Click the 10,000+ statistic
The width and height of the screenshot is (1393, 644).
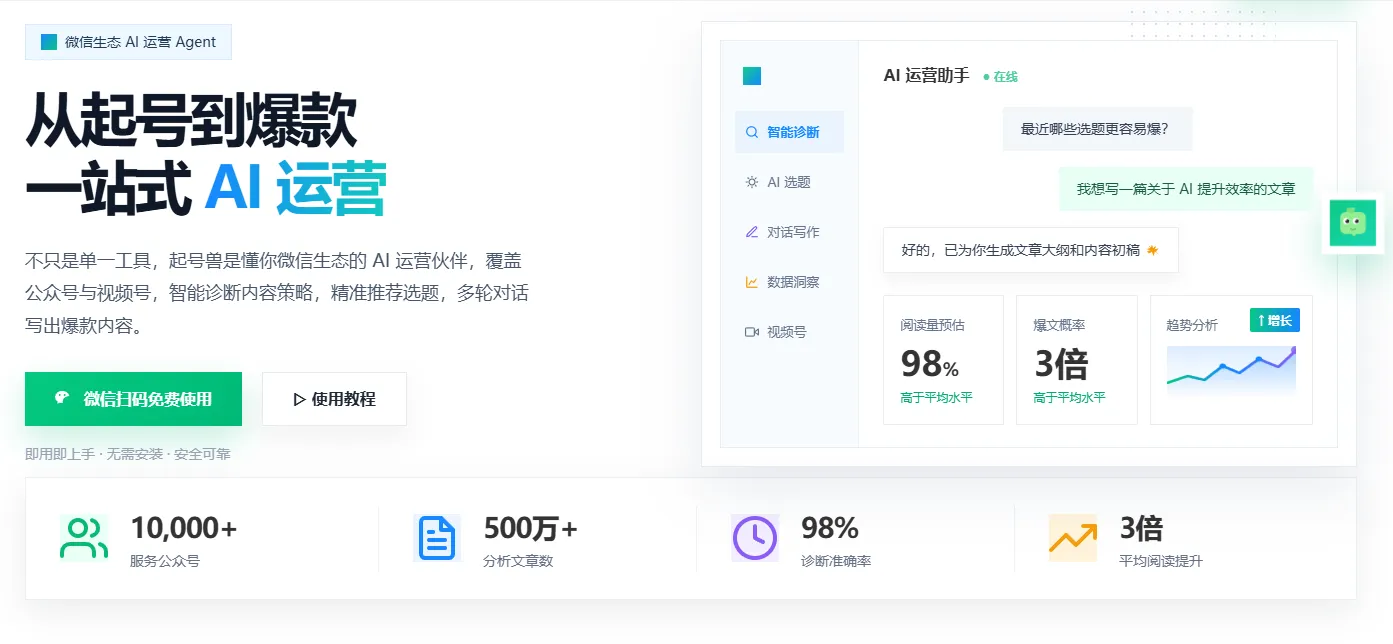[x=184, y=527]
